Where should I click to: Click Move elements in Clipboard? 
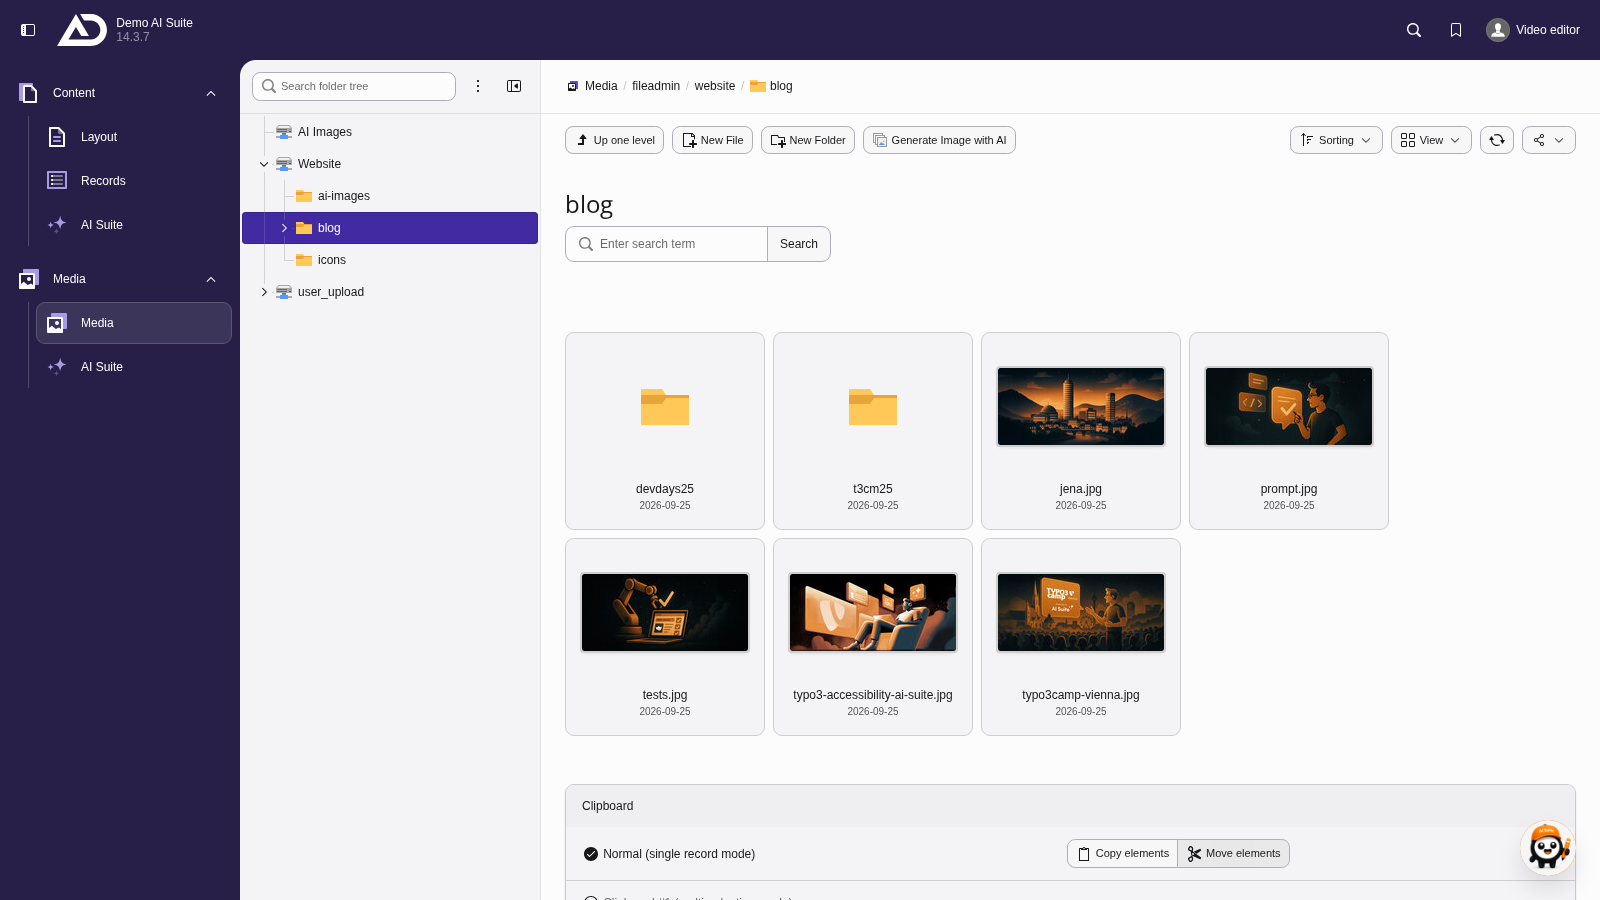point(1233,853)
